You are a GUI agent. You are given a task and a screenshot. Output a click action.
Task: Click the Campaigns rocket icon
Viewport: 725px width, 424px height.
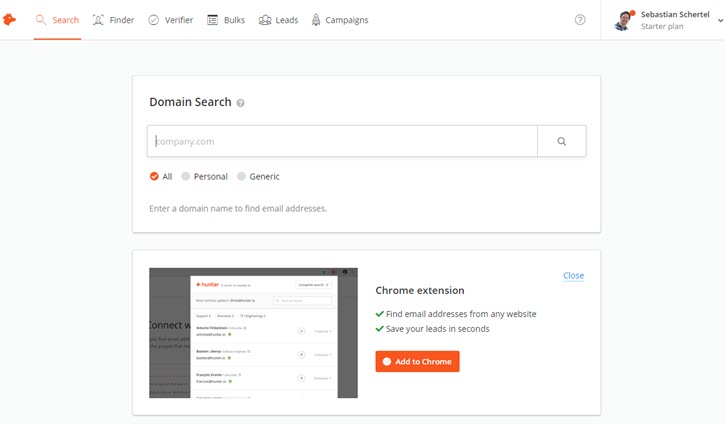[316, 20]
